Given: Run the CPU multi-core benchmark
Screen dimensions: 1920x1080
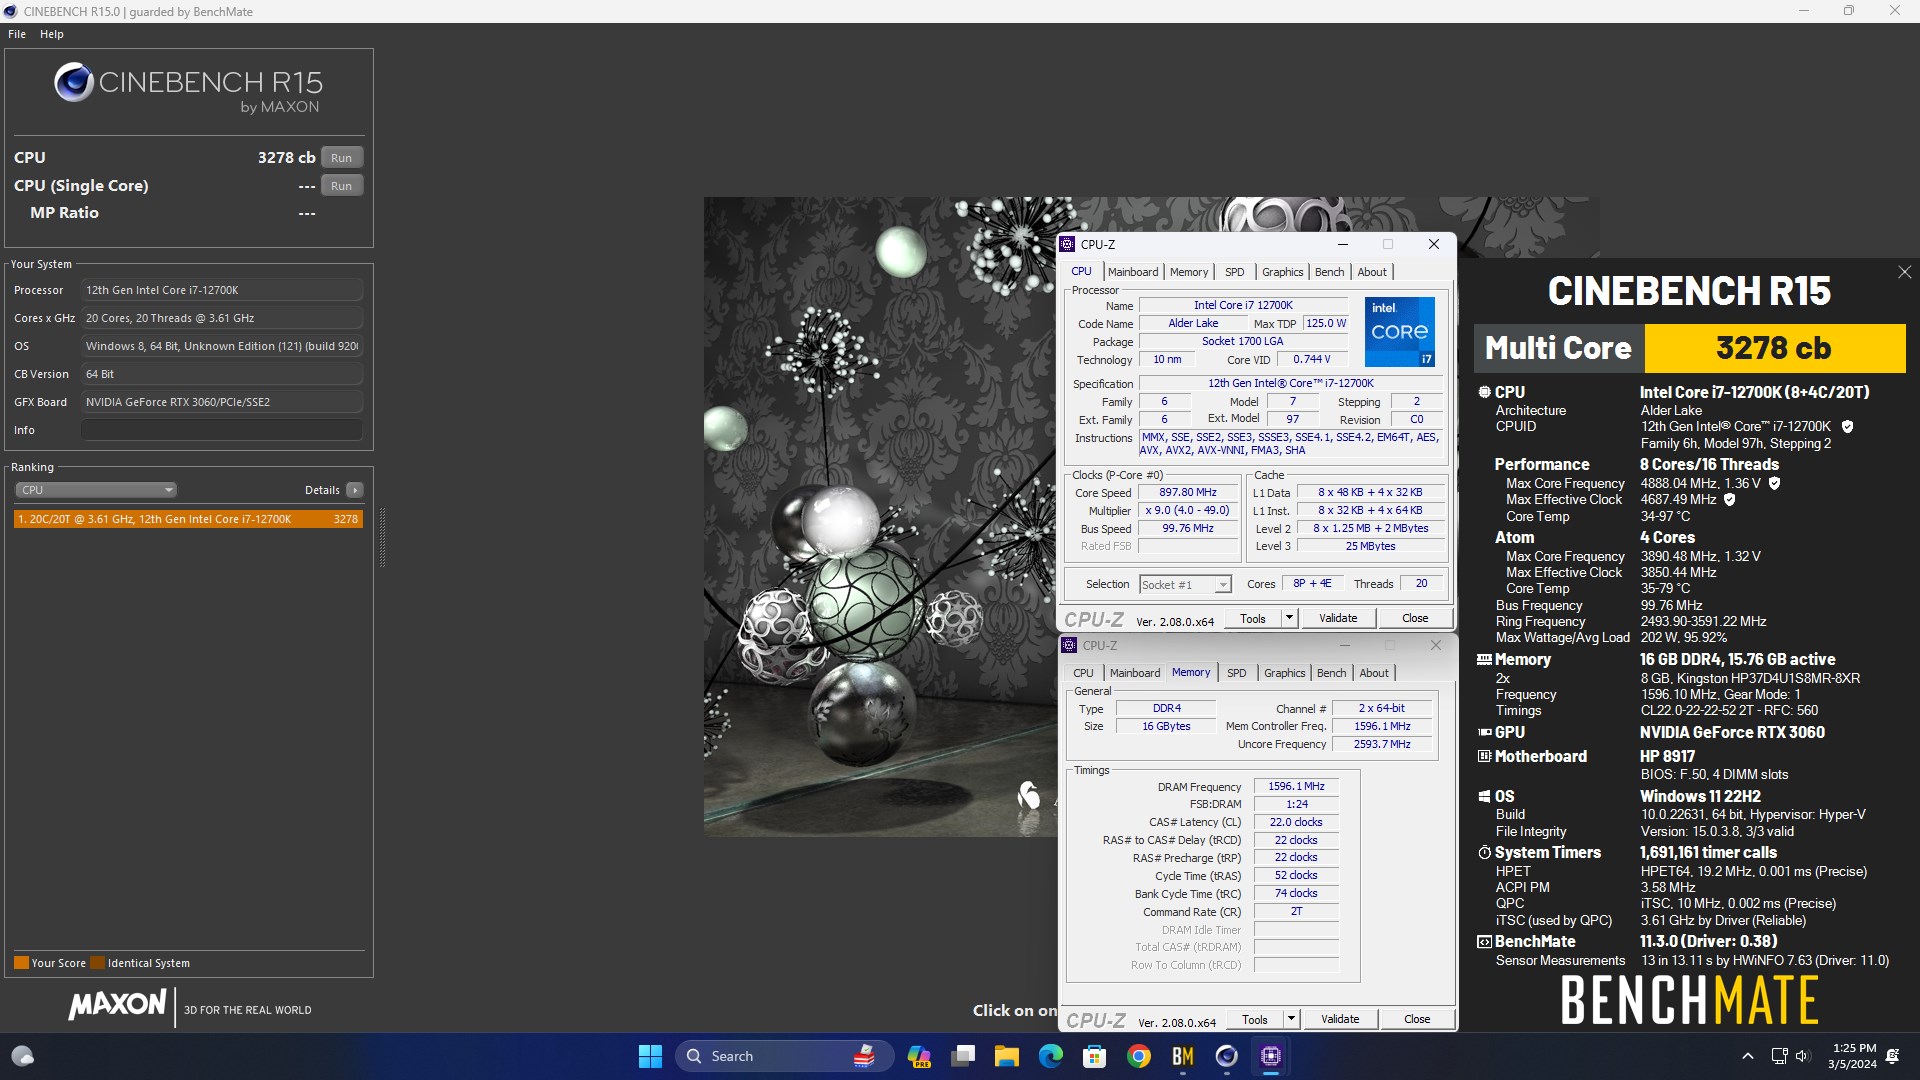Looking at the screenshot, I should tap(341, 158).
